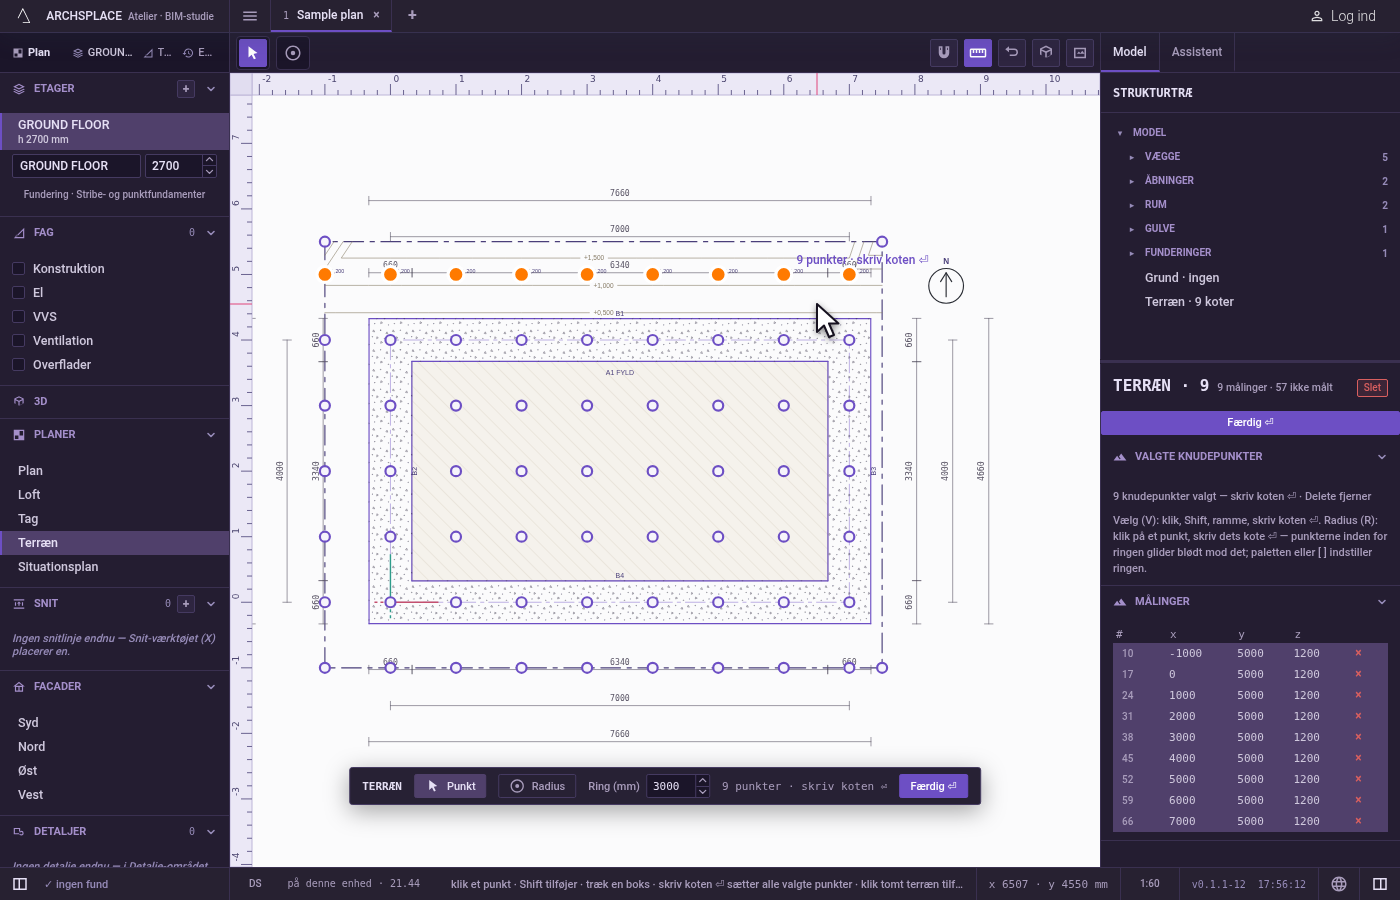1400x900 pixels.
Task: Select the Model tab
Action: 1129,52
